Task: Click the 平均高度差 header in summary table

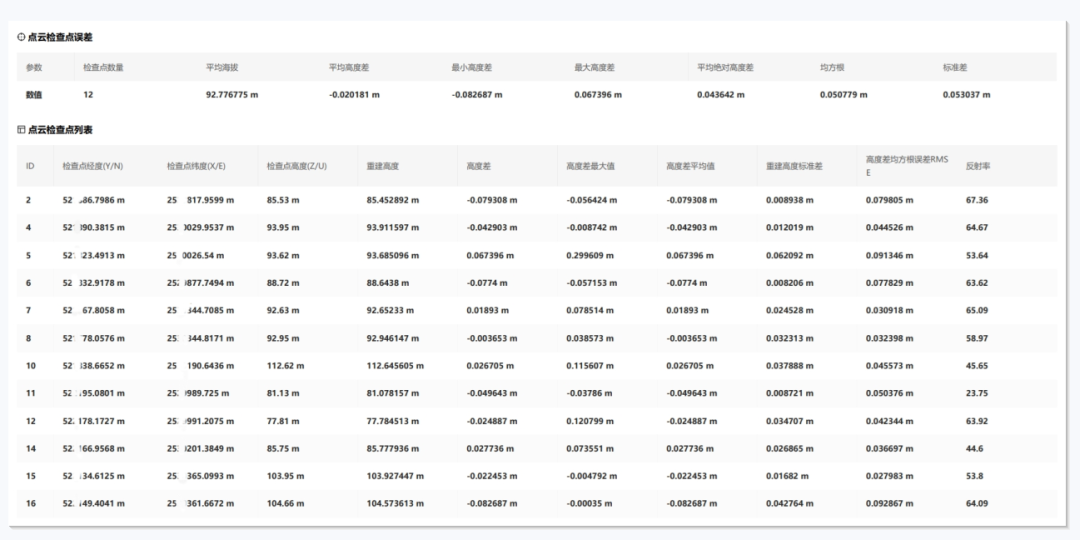Action: coord(349,68)
